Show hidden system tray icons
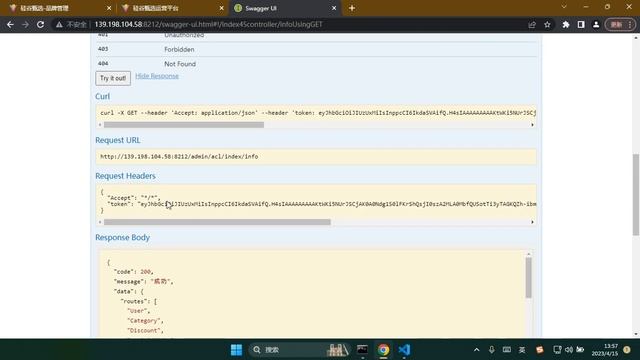This screenshot has width=640, height=360. pyautogui.click(x=476, y=350)
